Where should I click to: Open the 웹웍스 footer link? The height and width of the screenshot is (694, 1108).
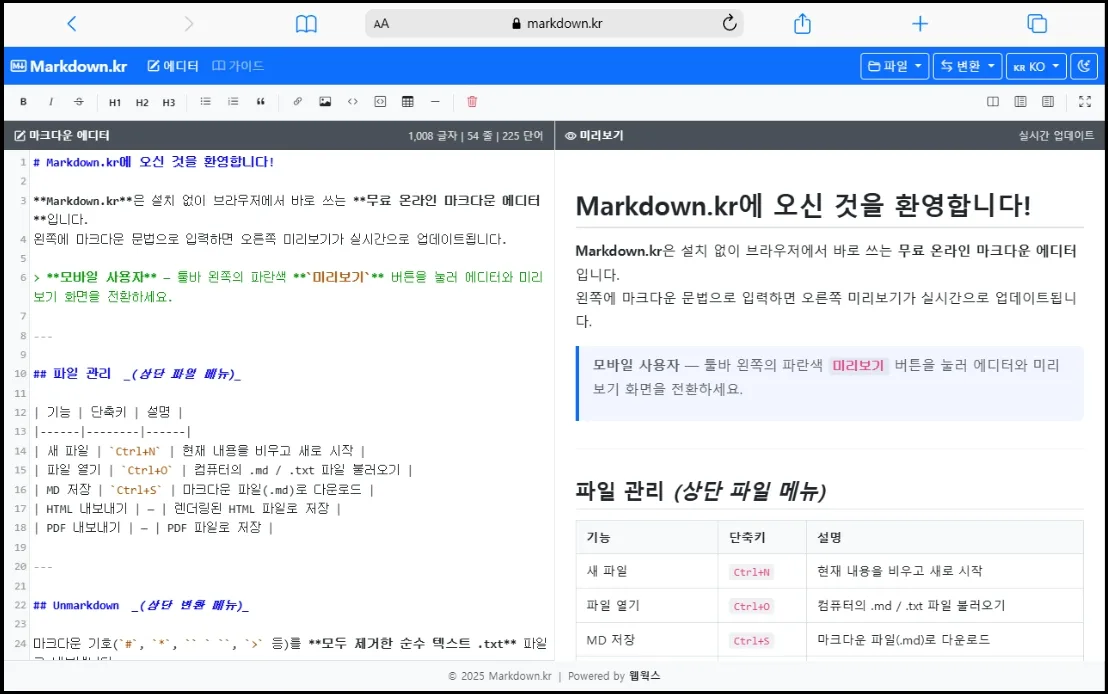coord(644,676)
